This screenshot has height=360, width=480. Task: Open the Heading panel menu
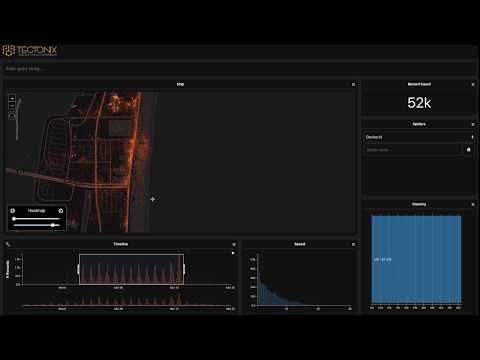coord(473,204)
